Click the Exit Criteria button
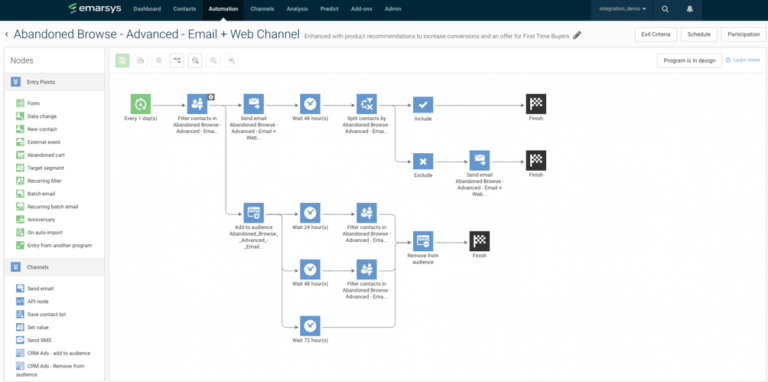This screenshot has height=382, width=768. 656,34
